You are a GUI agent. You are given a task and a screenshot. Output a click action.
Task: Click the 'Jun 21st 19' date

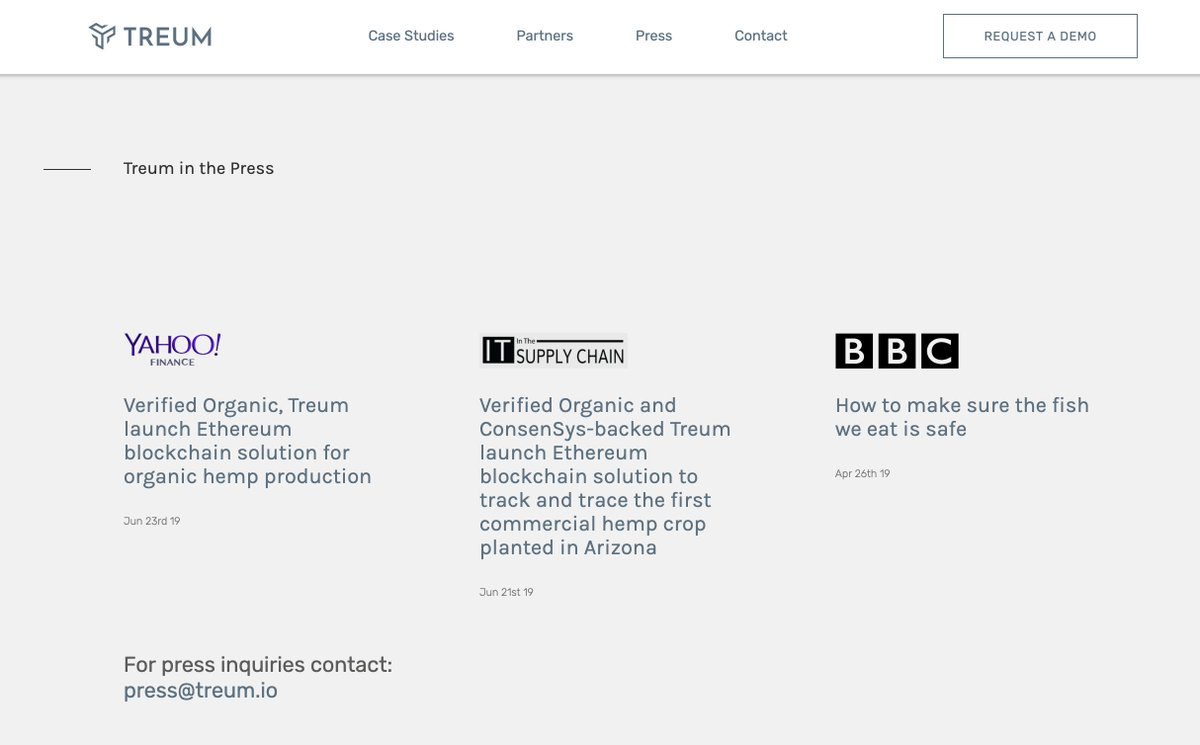tap(506, 592)
